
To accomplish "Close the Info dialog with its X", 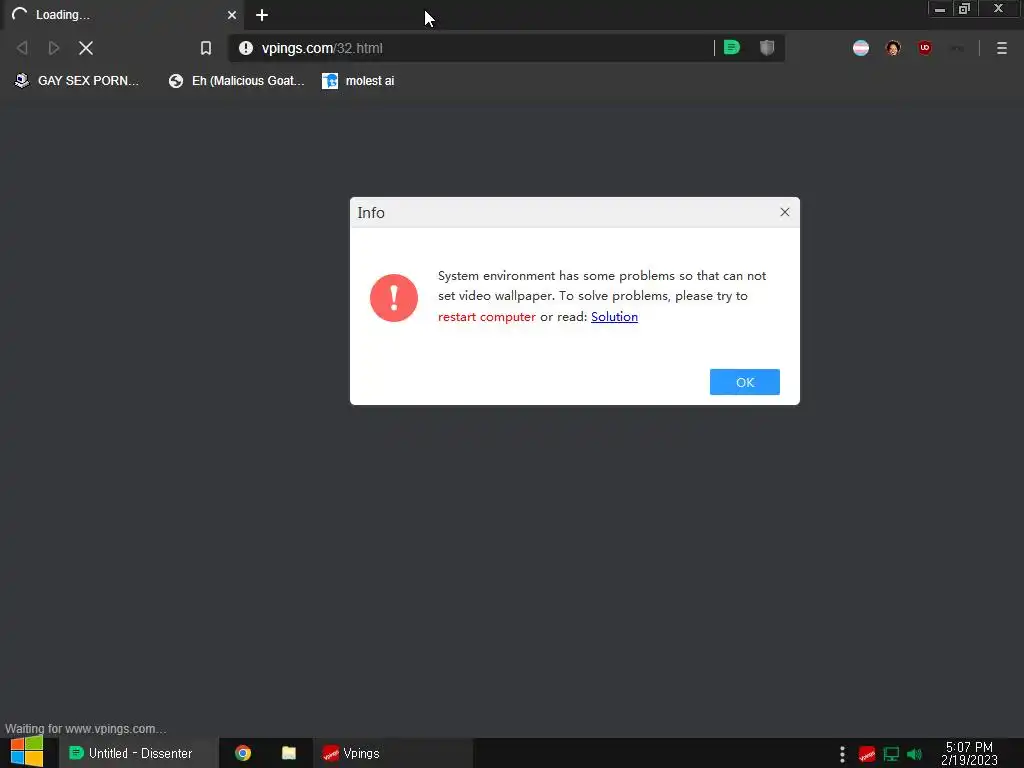I will tap(785, 212).
